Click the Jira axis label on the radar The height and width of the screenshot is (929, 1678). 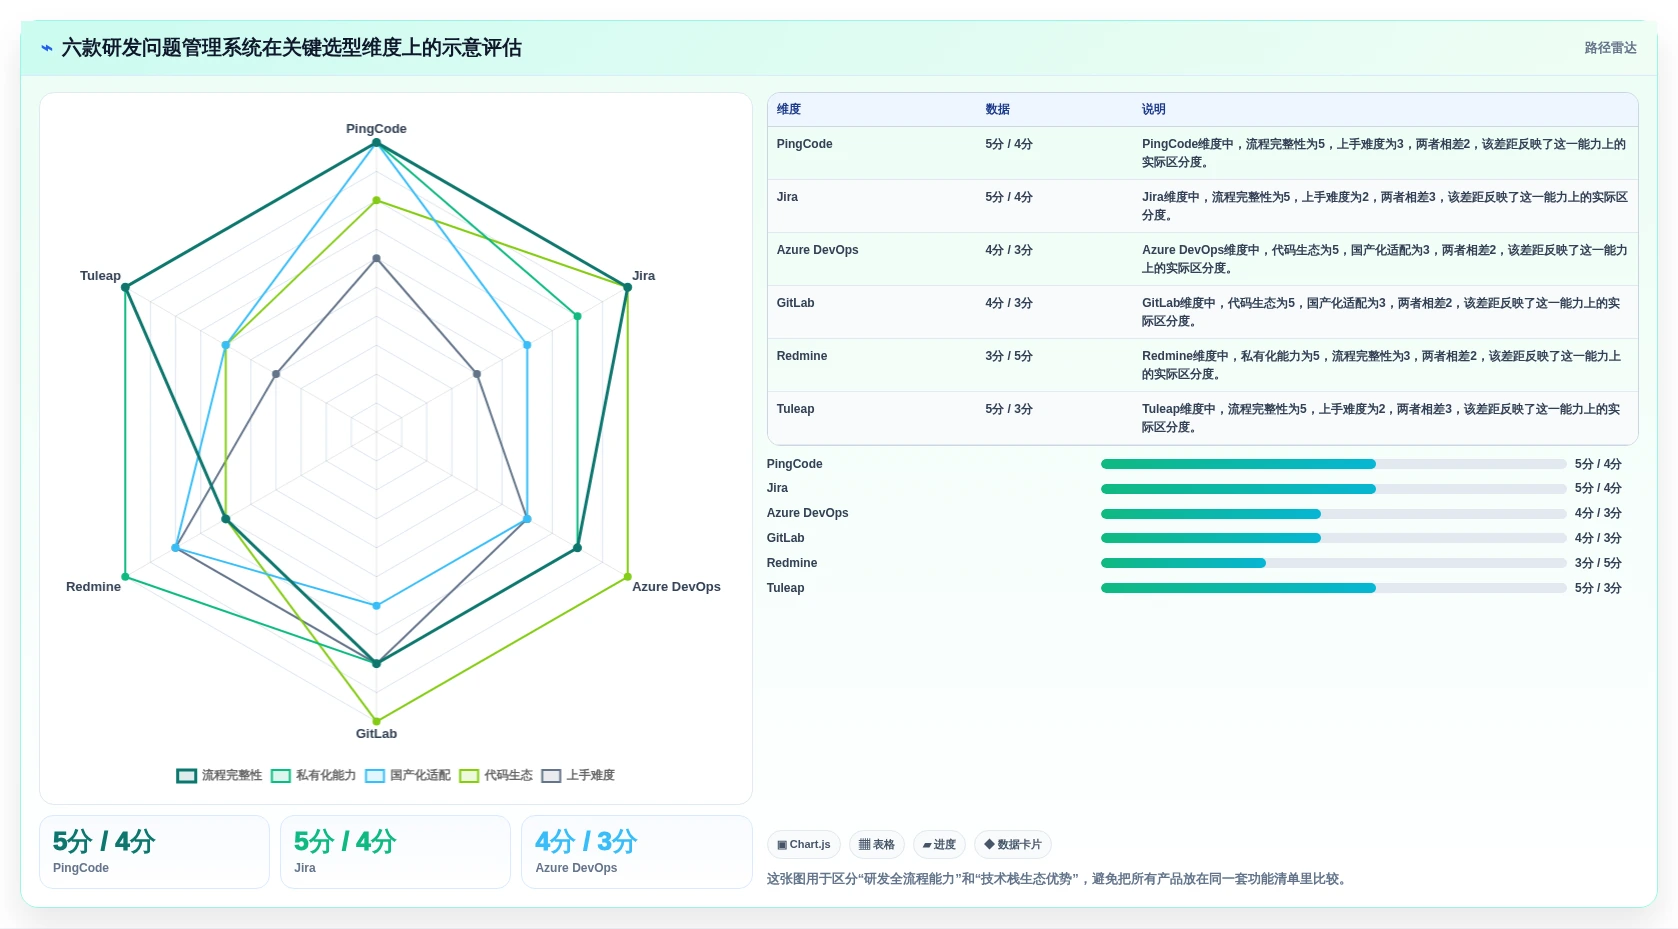click(x=643, y=276)
